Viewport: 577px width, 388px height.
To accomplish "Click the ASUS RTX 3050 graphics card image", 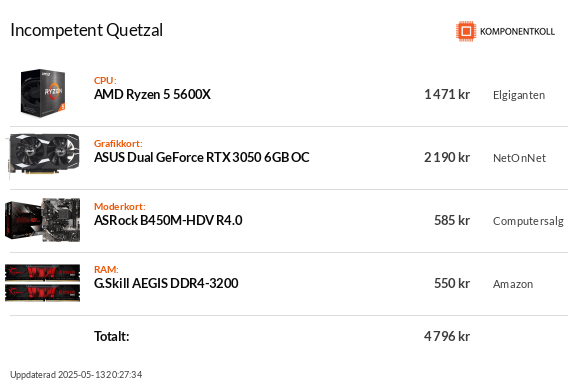I will 44,155.
